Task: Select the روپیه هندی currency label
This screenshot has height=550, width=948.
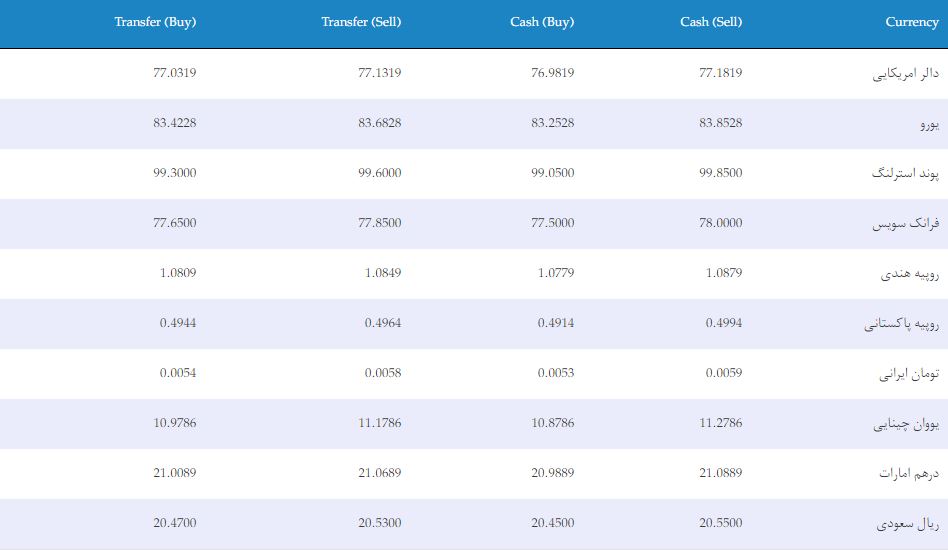Action: point(909,274)
